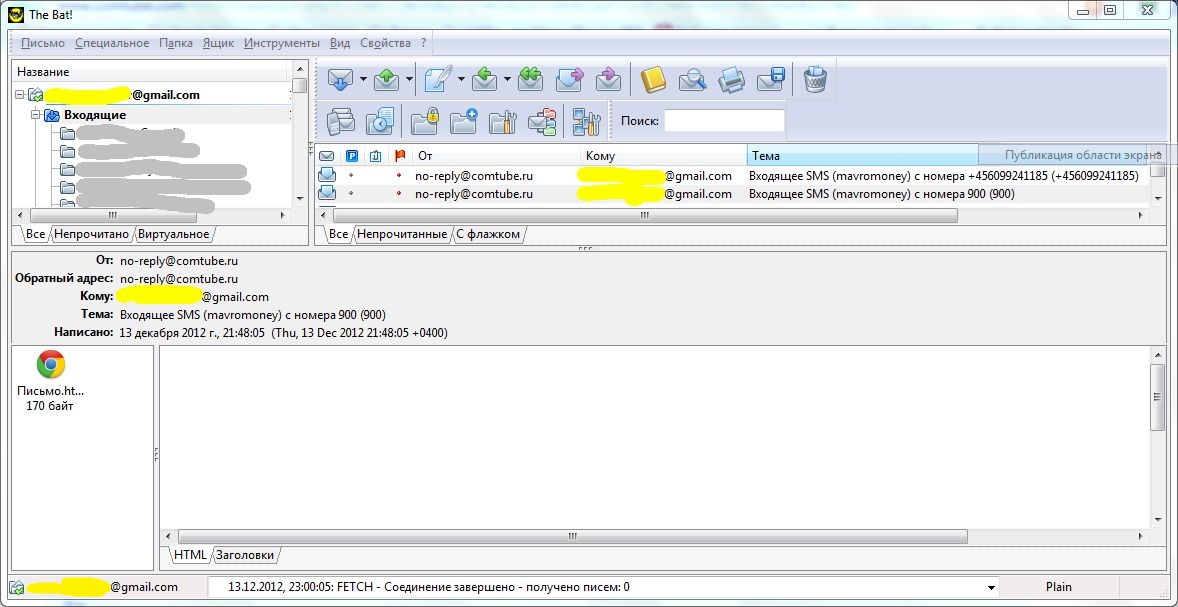Focus the Поиск search field

724,120
